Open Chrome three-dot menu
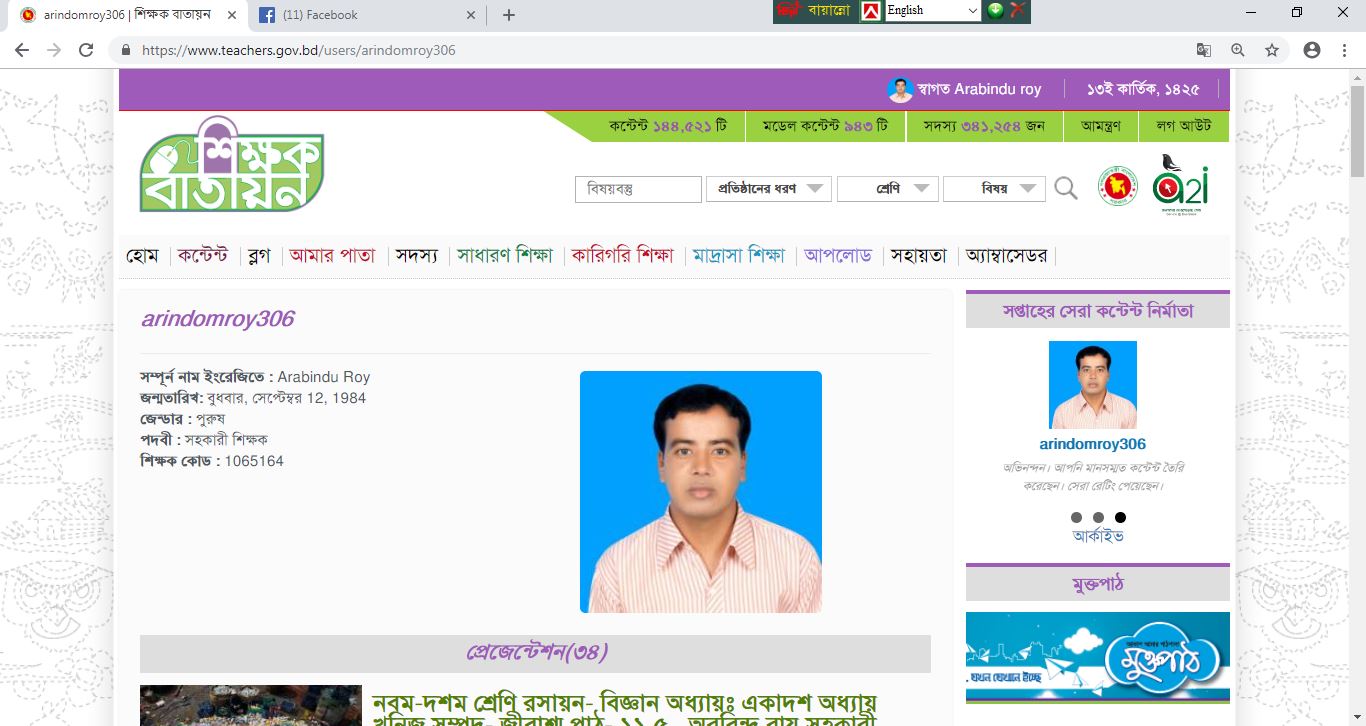The height and width of the screenshot is (726, 1366). pyautogui.click(x=1345, y=50)
